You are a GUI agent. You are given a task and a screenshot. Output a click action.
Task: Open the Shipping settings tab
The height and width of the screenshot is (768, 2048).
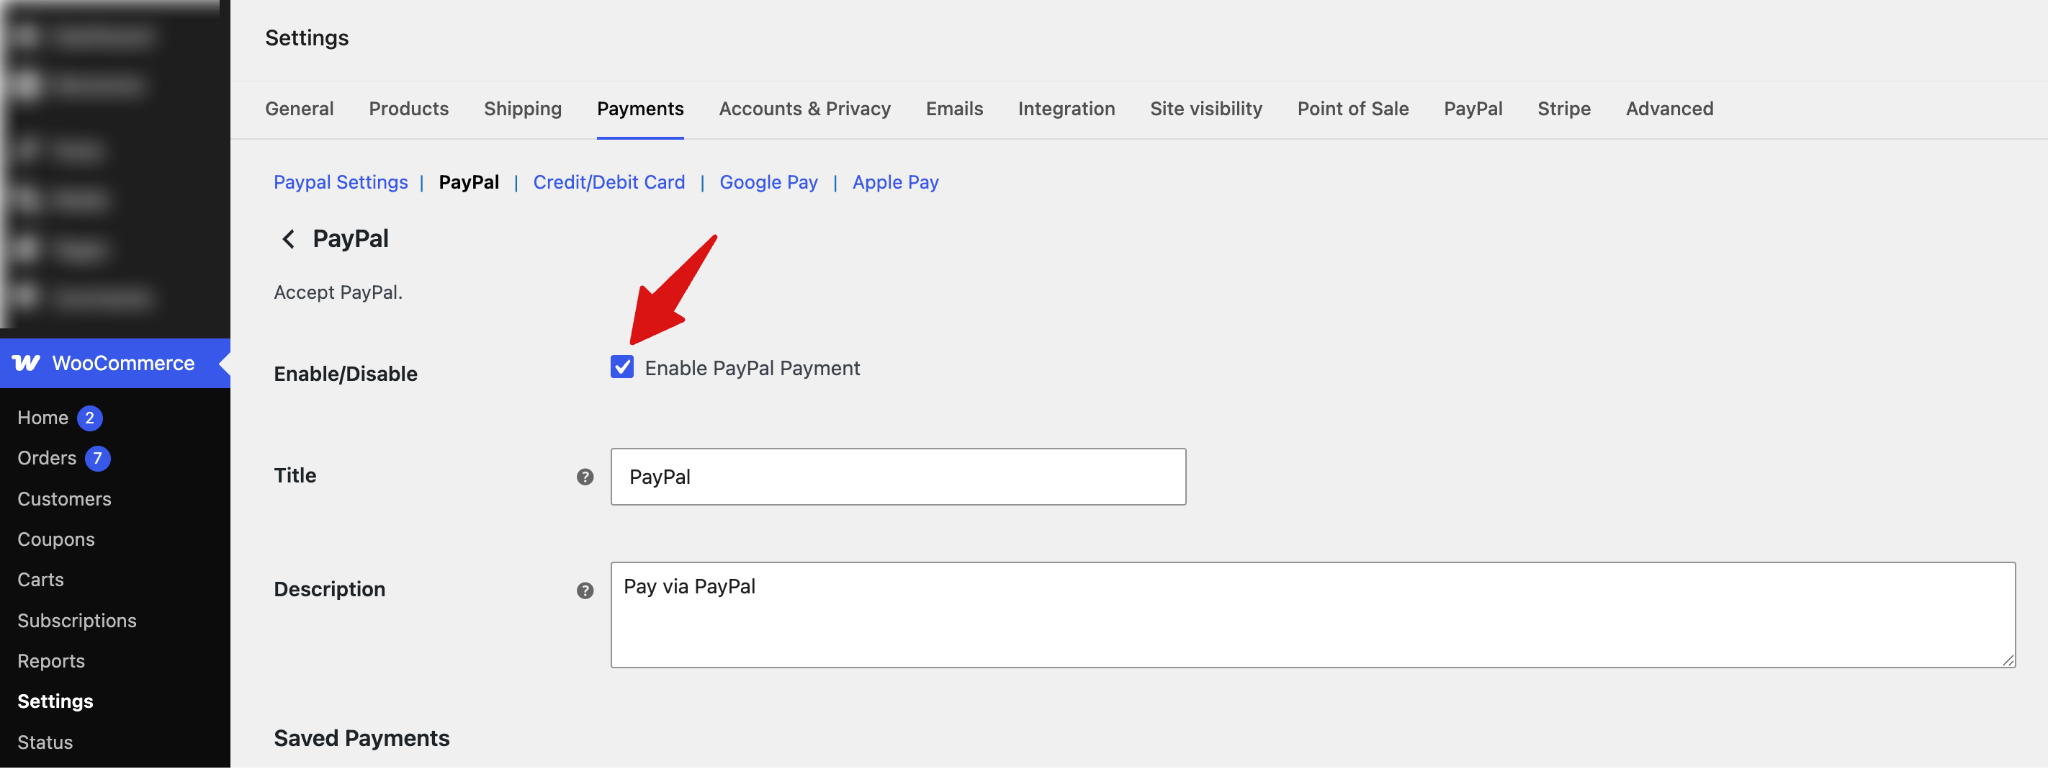click(523, 109)
